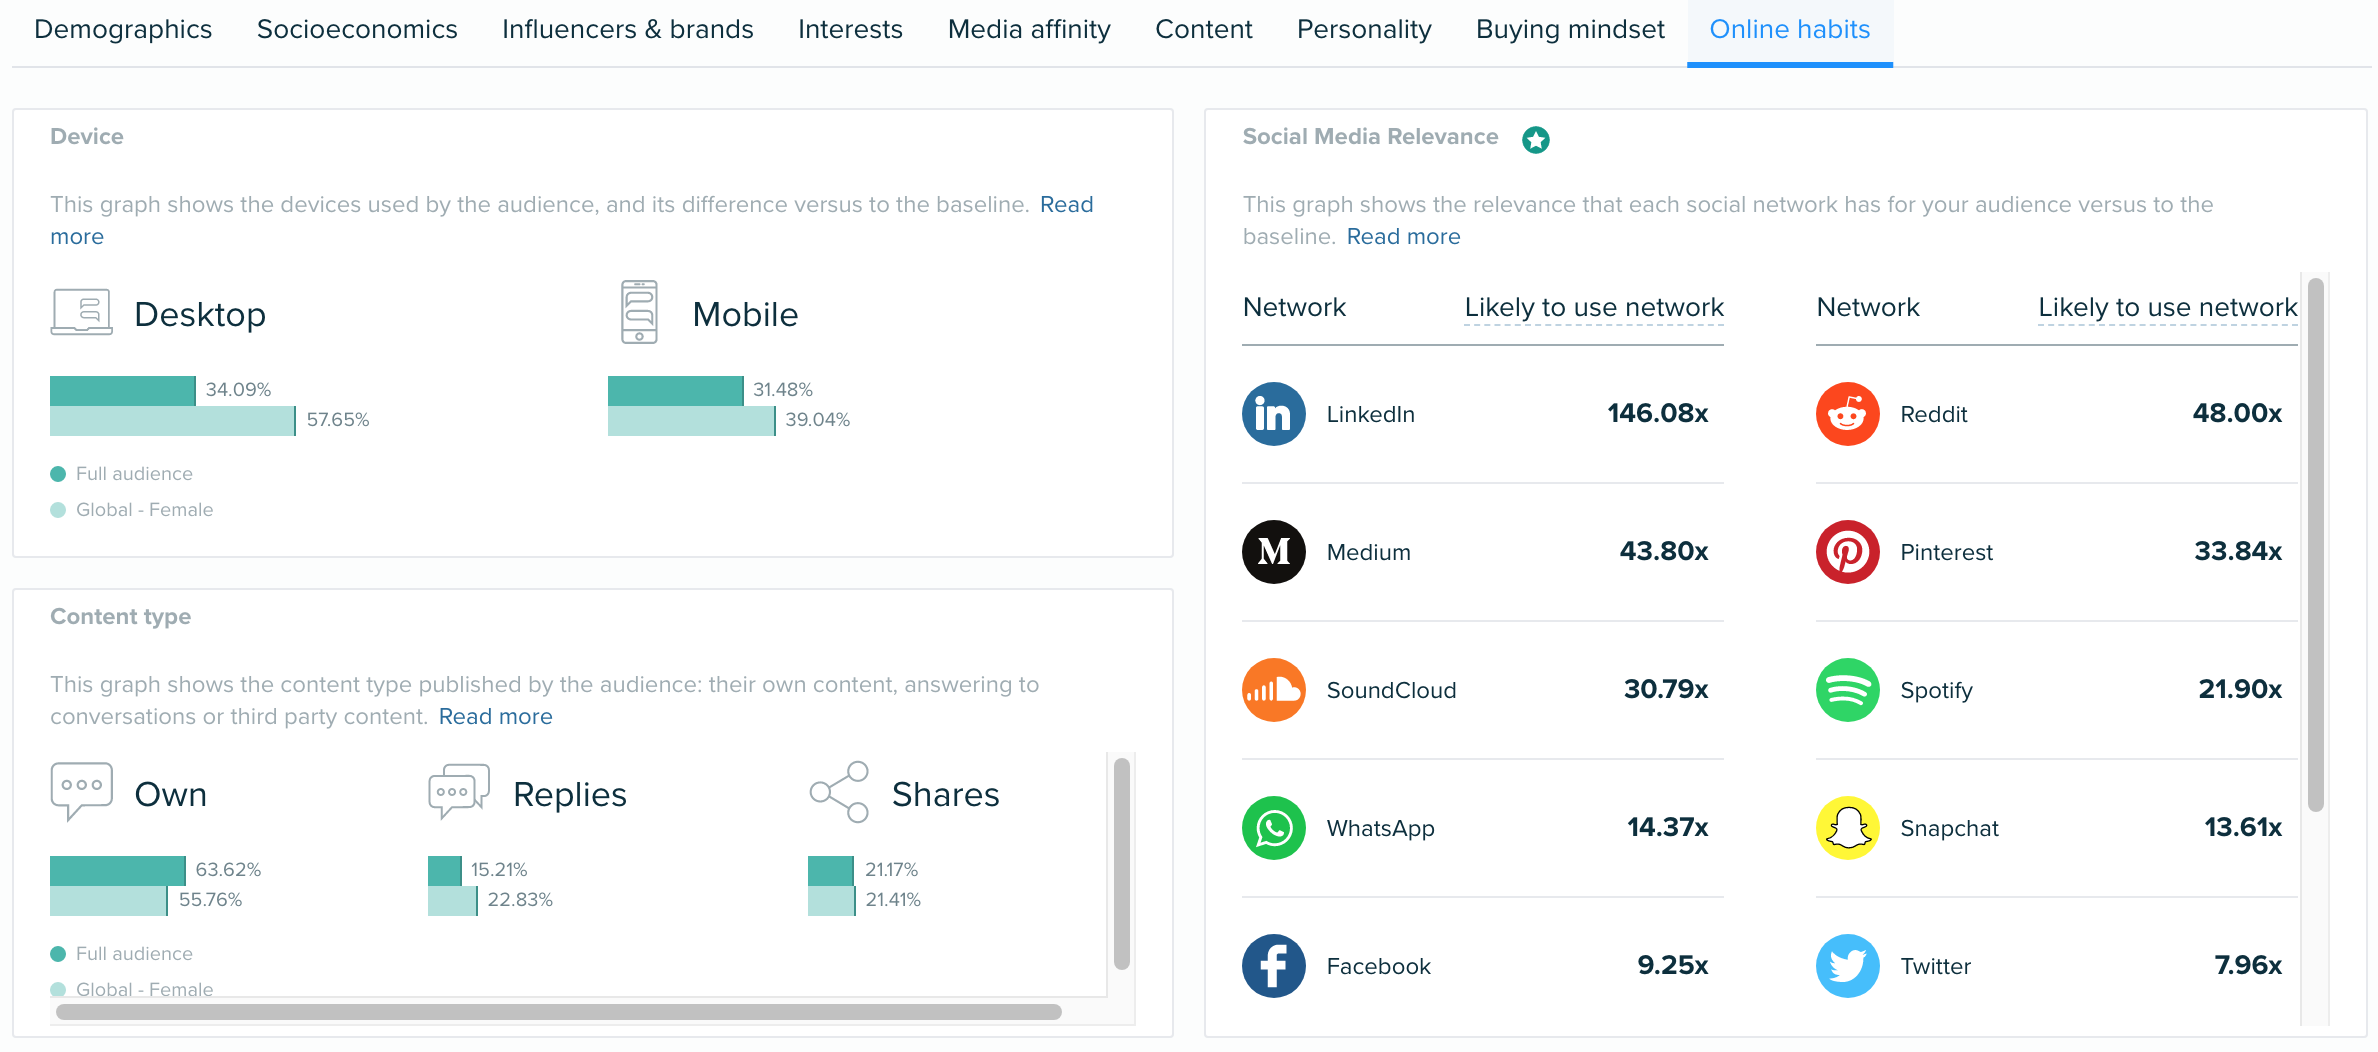Click the LinkedIn network icon
This screenshot has width=2378, height=1052.
click(1273, 413)
